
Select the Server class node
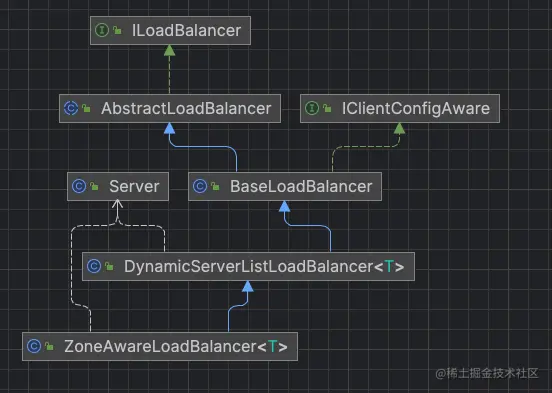[x=118, y=187]
